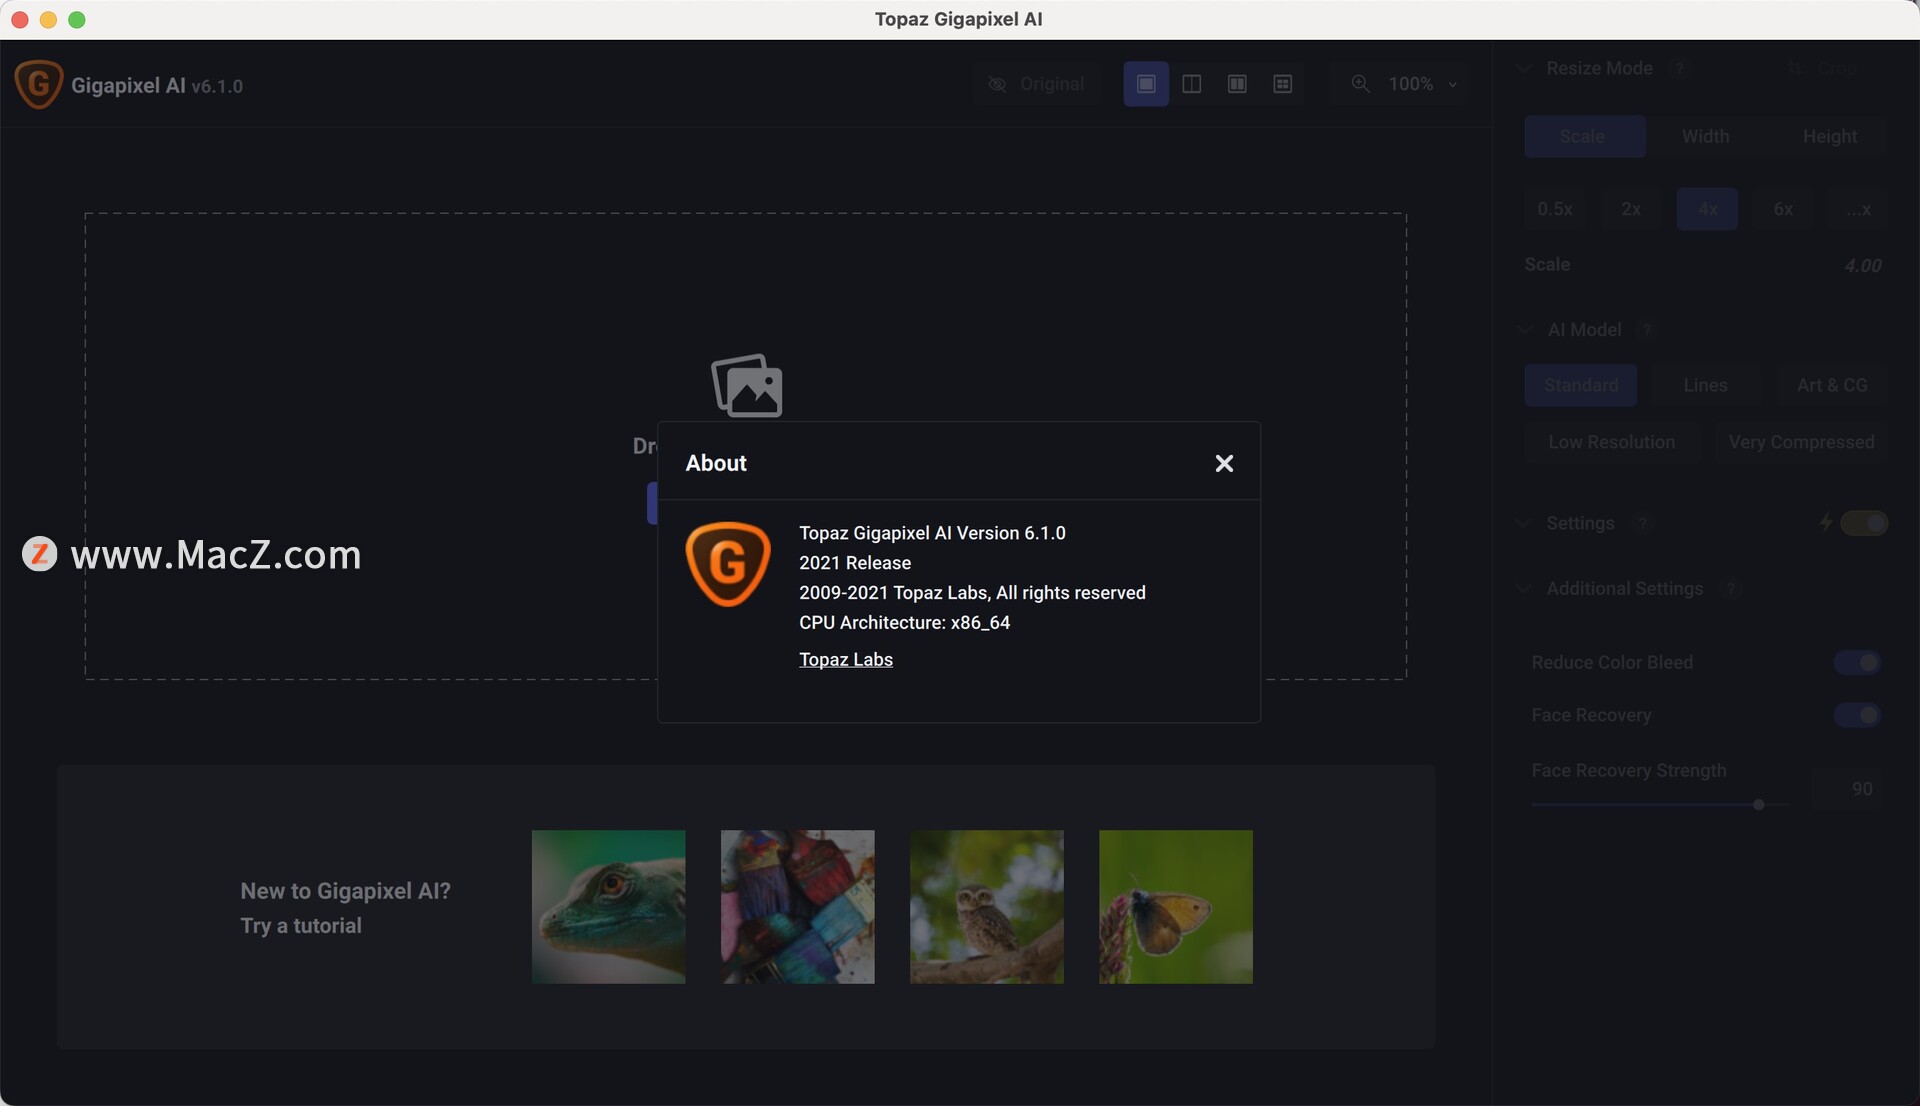Click the zoom magnifier icon

[1360, 84]
